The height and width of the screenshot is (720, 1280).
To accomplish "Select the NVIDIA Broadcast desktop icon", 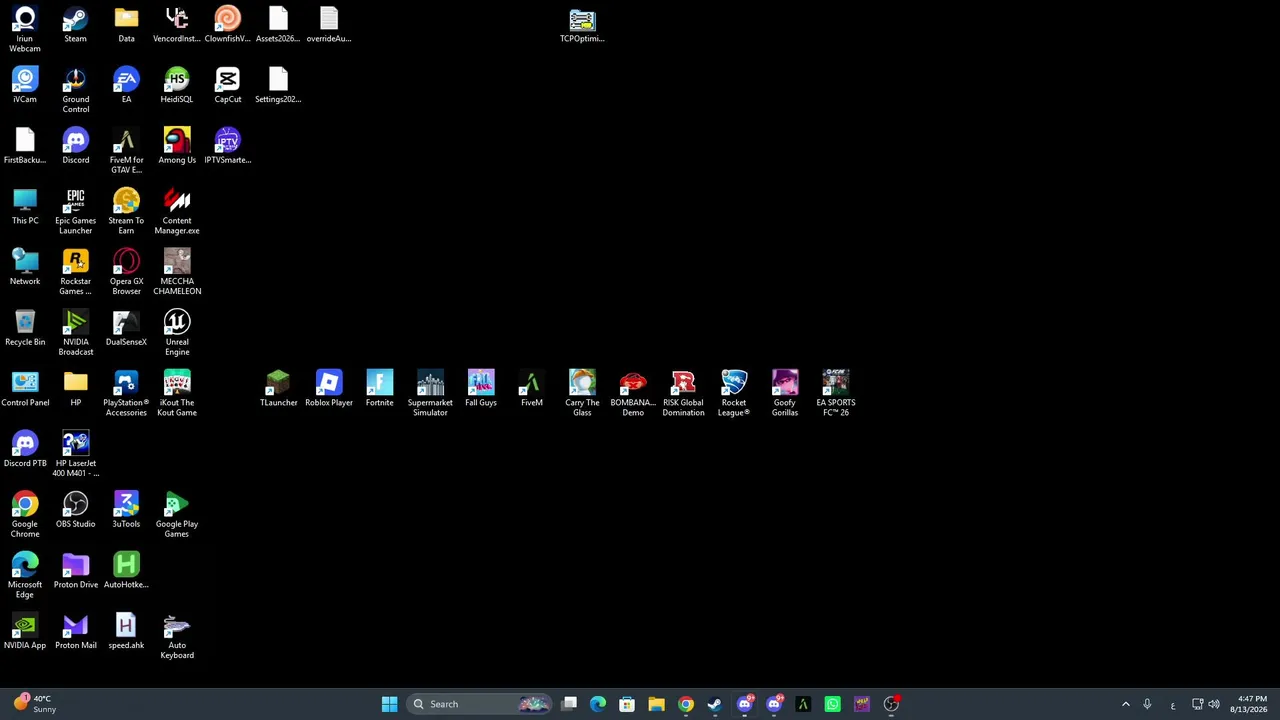I will 75,334.
